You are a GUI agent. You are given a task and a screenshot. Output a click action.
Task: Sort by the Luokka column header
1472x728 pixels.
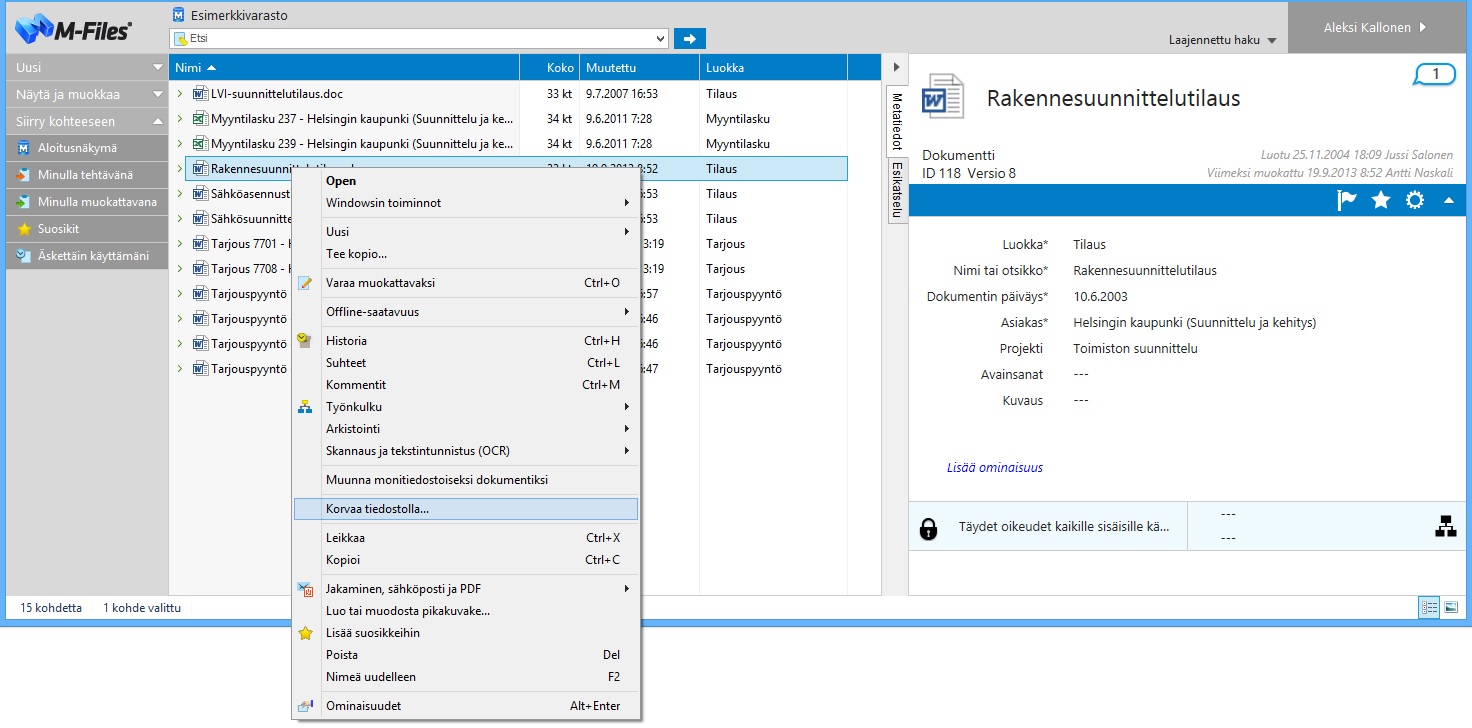click(773, 67)
